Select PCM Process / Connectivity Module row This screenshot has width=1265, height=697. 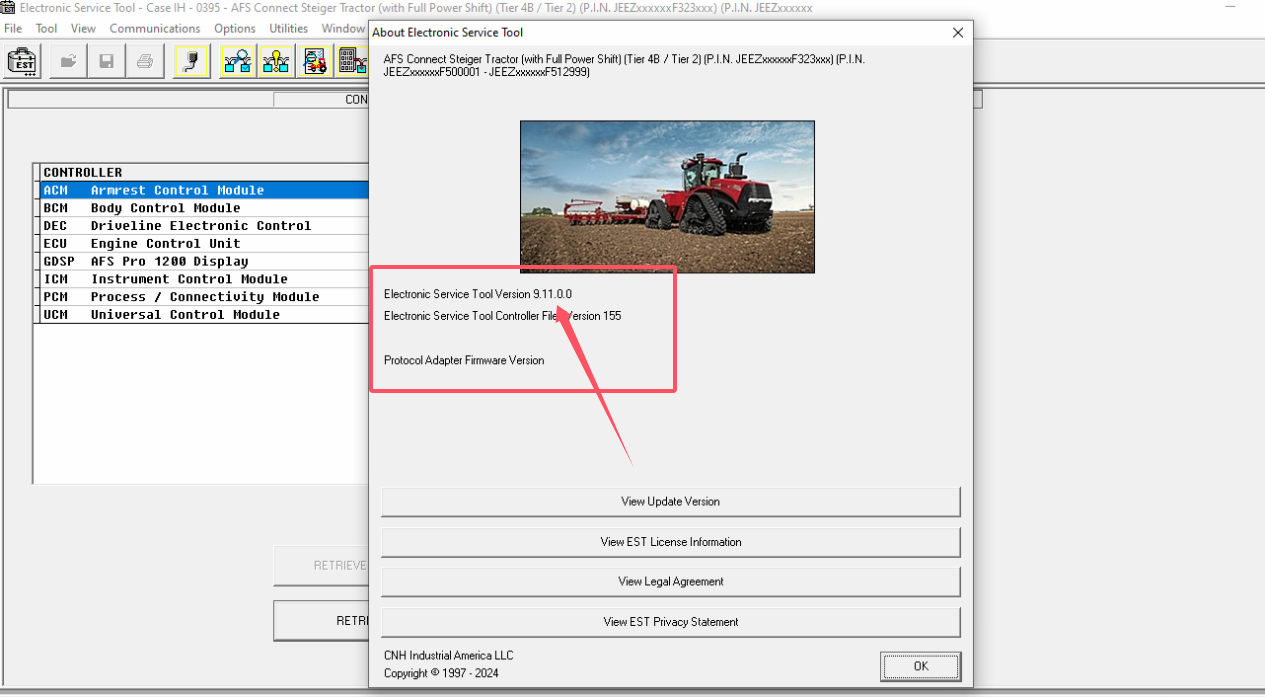point(204,297)
